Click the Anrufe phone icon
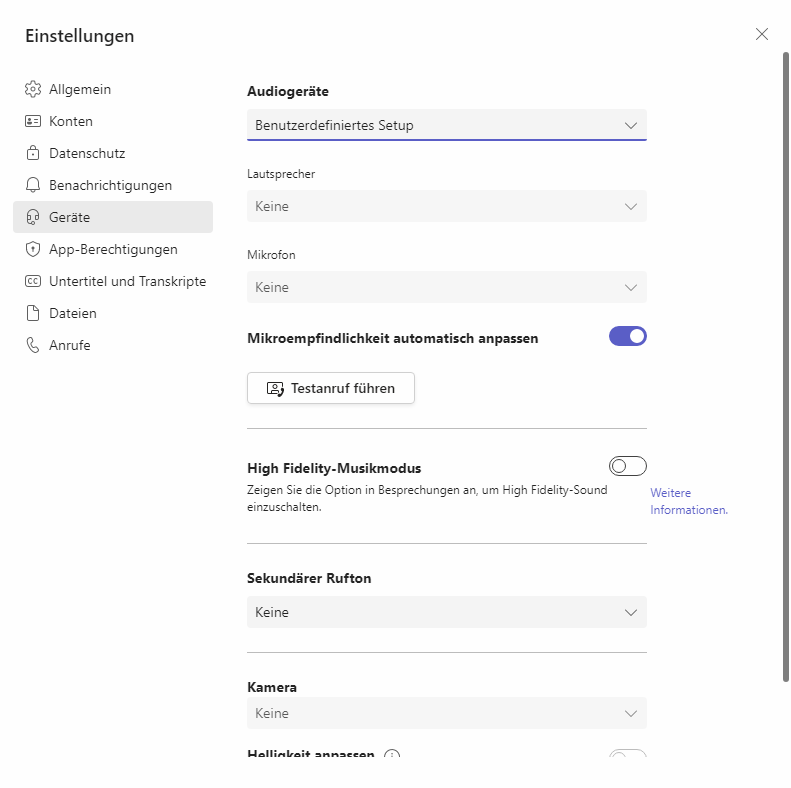 [x=32, y=345]
